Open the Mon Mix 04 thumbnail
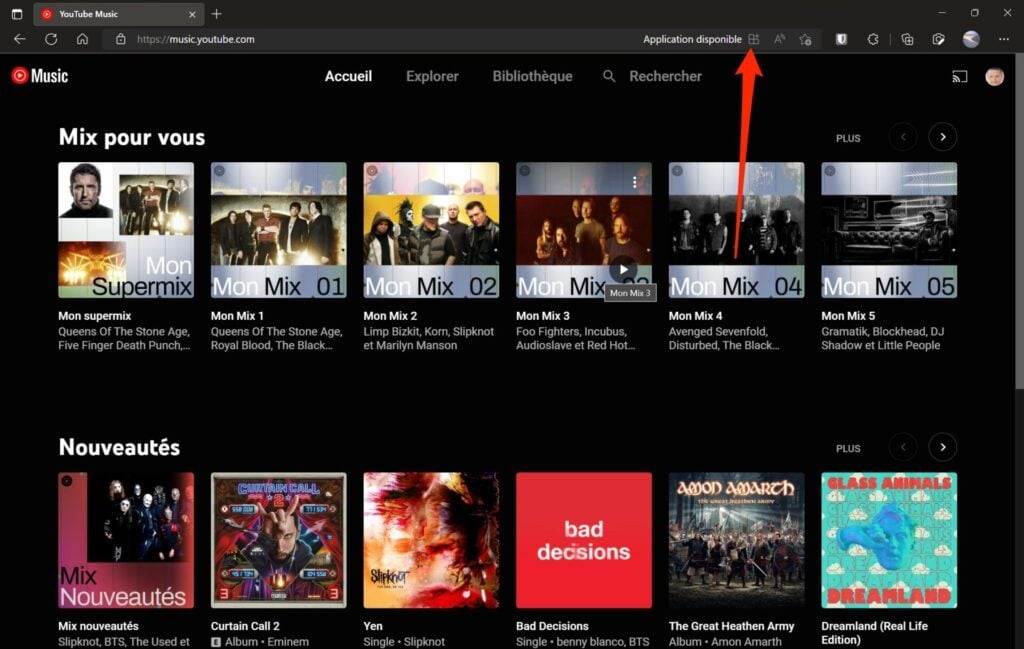 pyautogui.click(x=737, y=230)
